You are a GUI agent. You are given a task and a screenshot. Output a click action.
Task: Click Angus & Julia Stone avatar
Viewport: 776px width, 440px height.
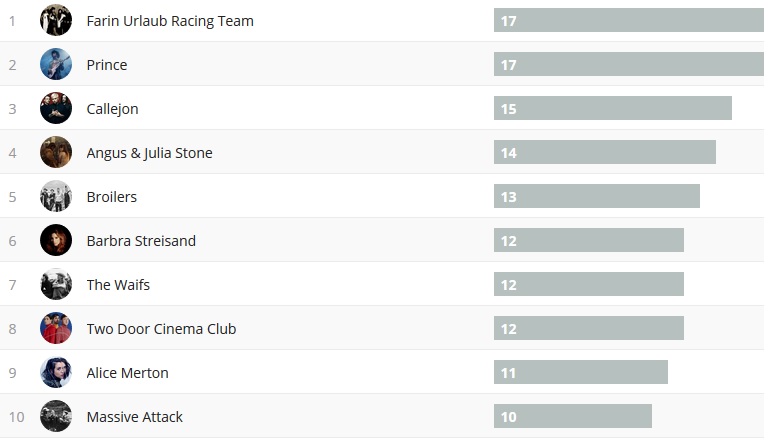tap(56, 152)
